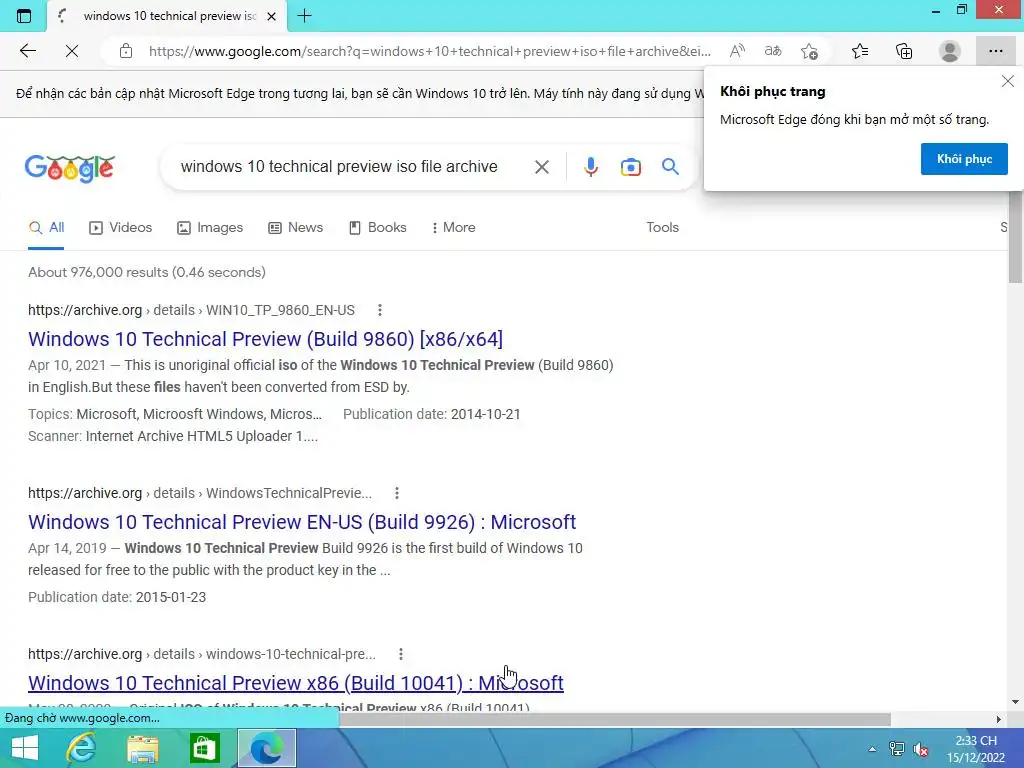This screenshot has width=1024, height=768.
Task: Open Windows 10 Technical Preview EN-US Build 9926
Action: click(302, 522)
